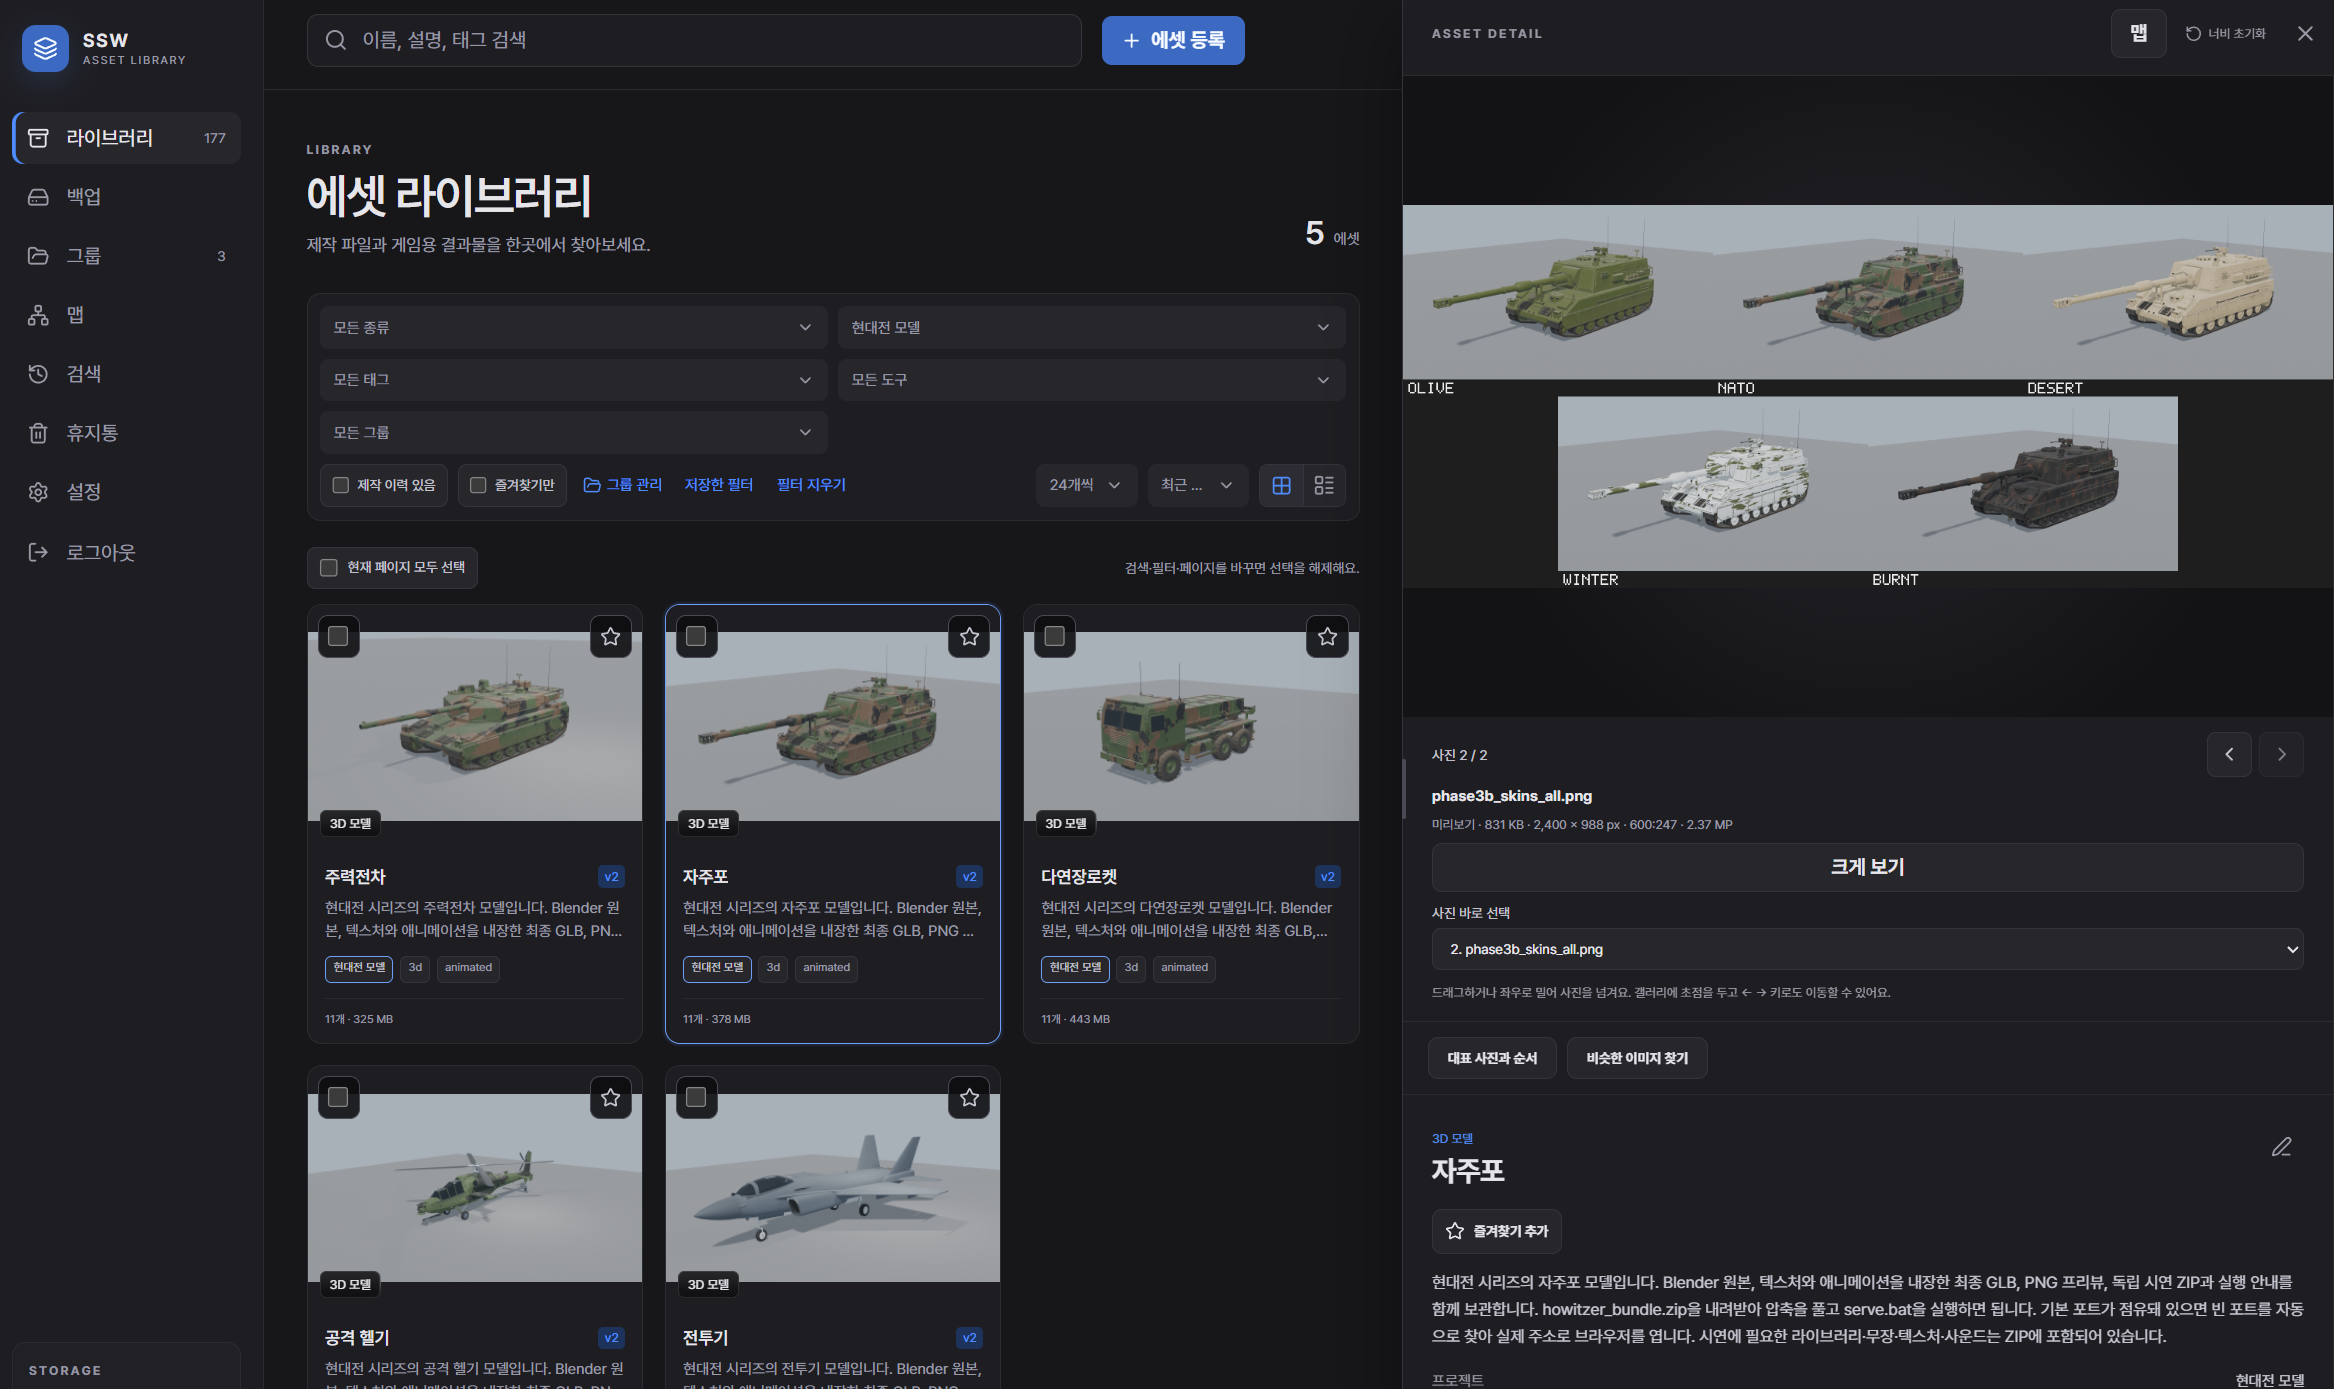Select the 주력전차 card checkbox
This screenshot has width=2334, height=1389.
[338, 637]
